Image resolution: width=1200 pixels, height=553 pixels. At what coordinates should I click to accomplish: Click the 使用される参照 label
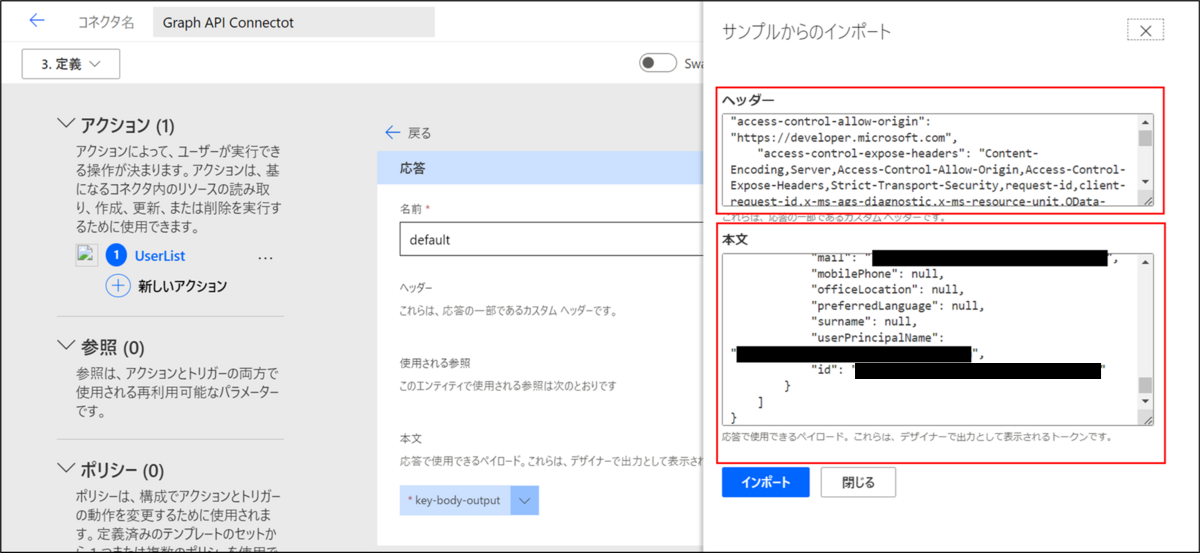434,362
